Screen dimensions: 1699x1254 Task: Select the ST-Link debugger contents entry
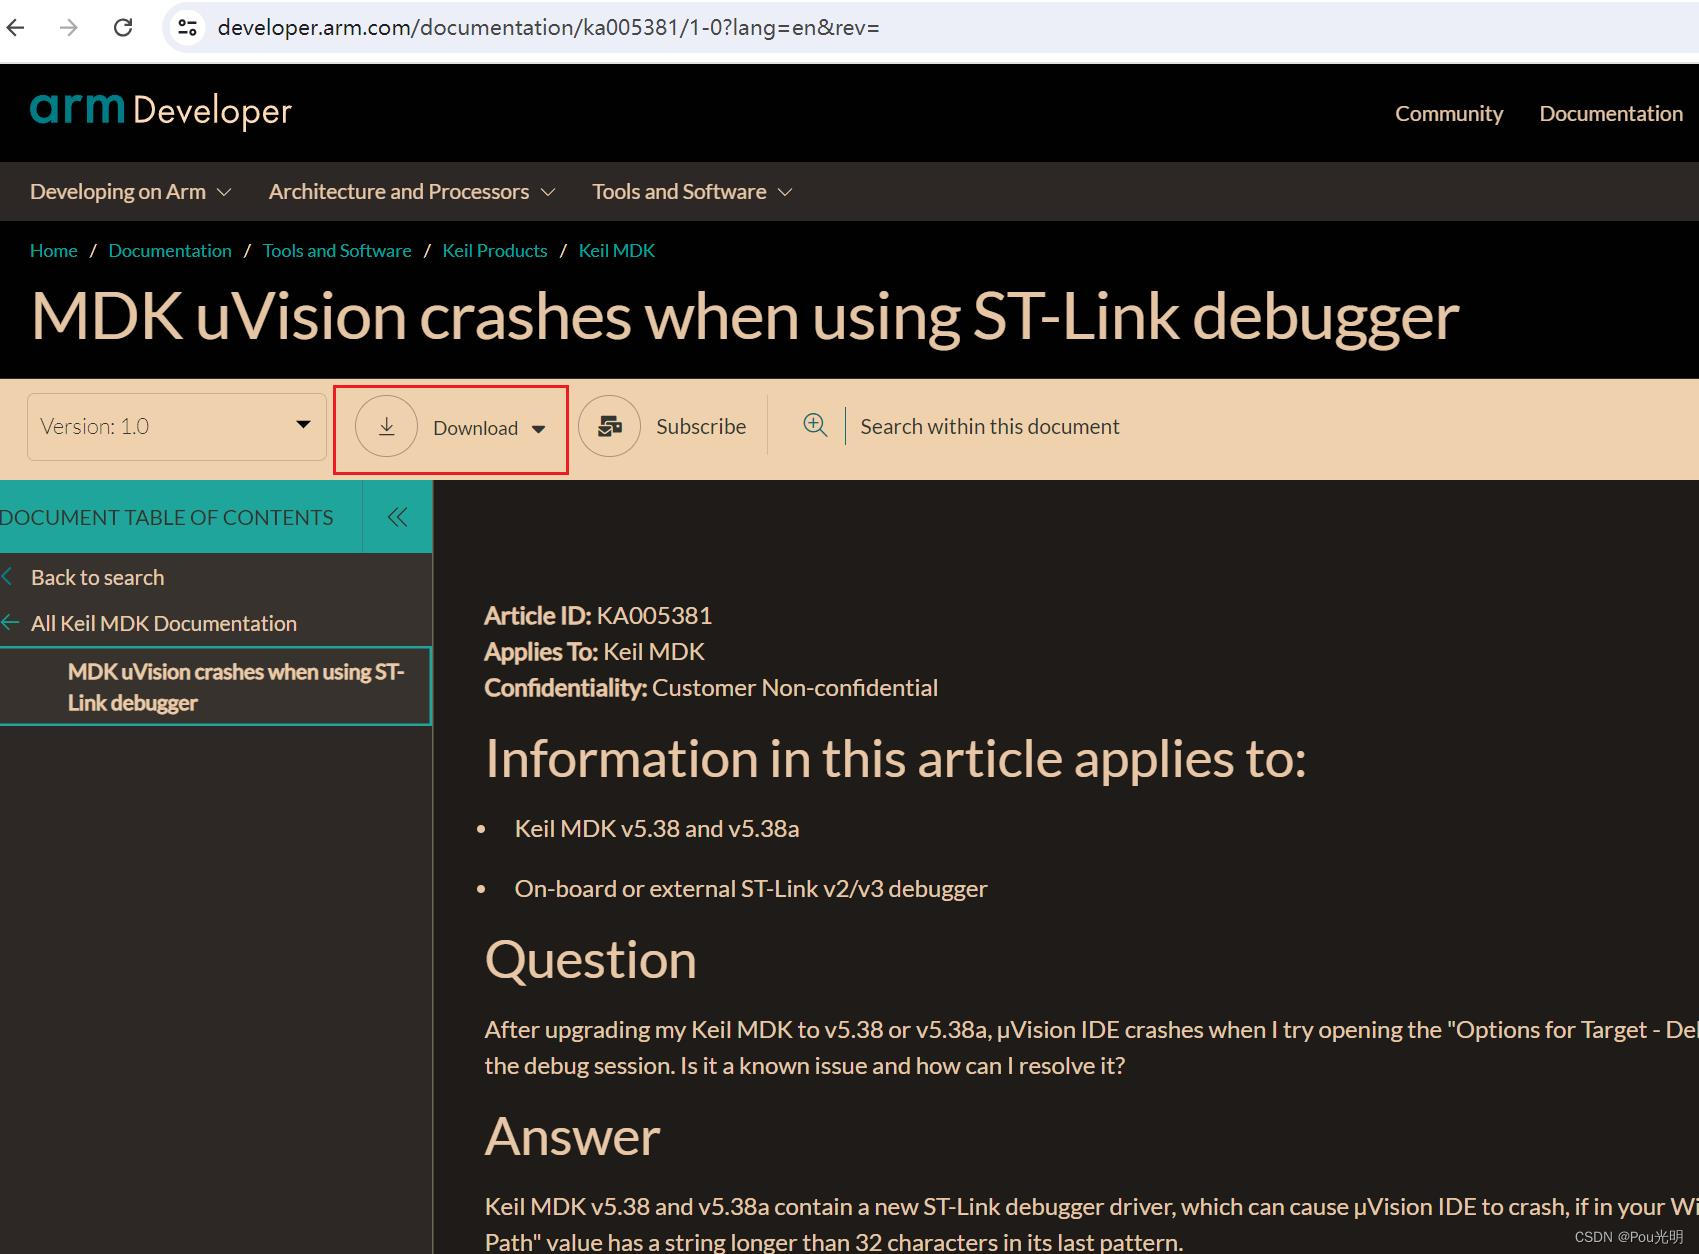215,687
